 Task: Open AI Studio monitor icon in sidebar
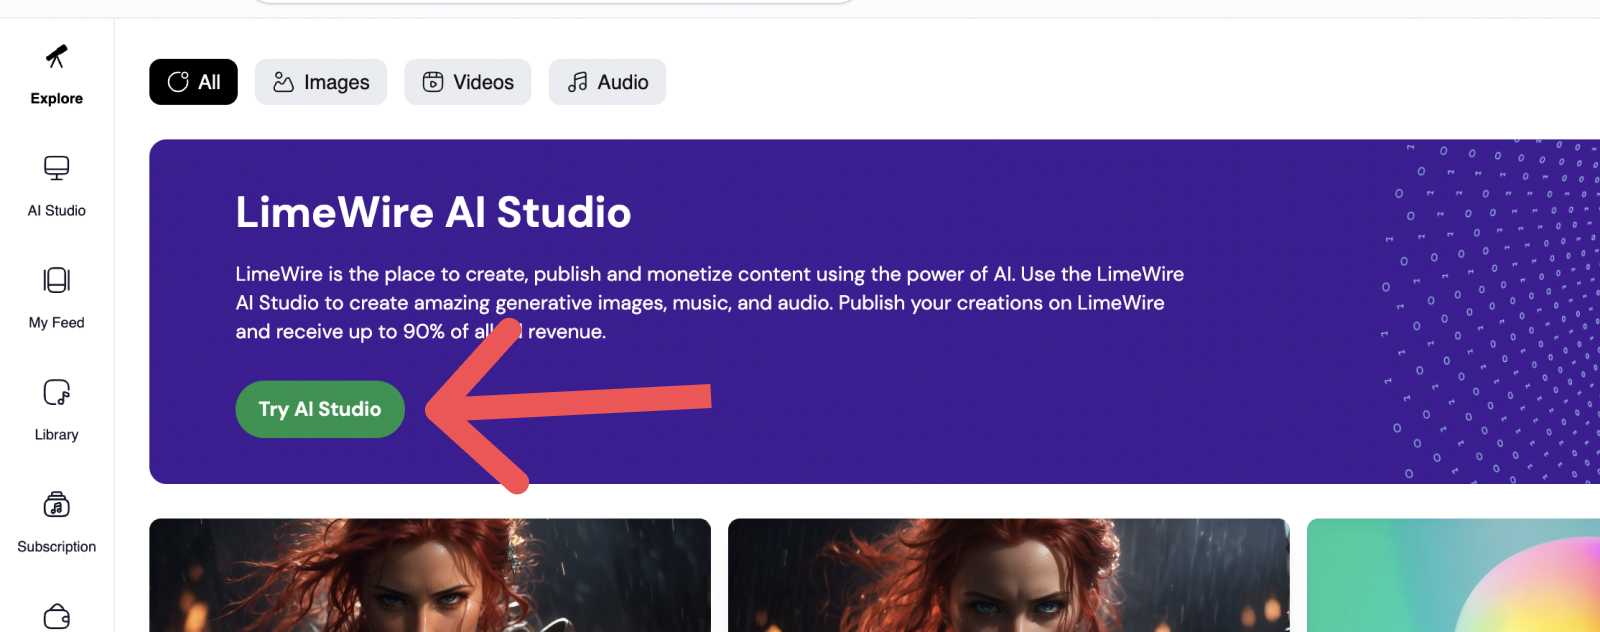pos(57,168)
